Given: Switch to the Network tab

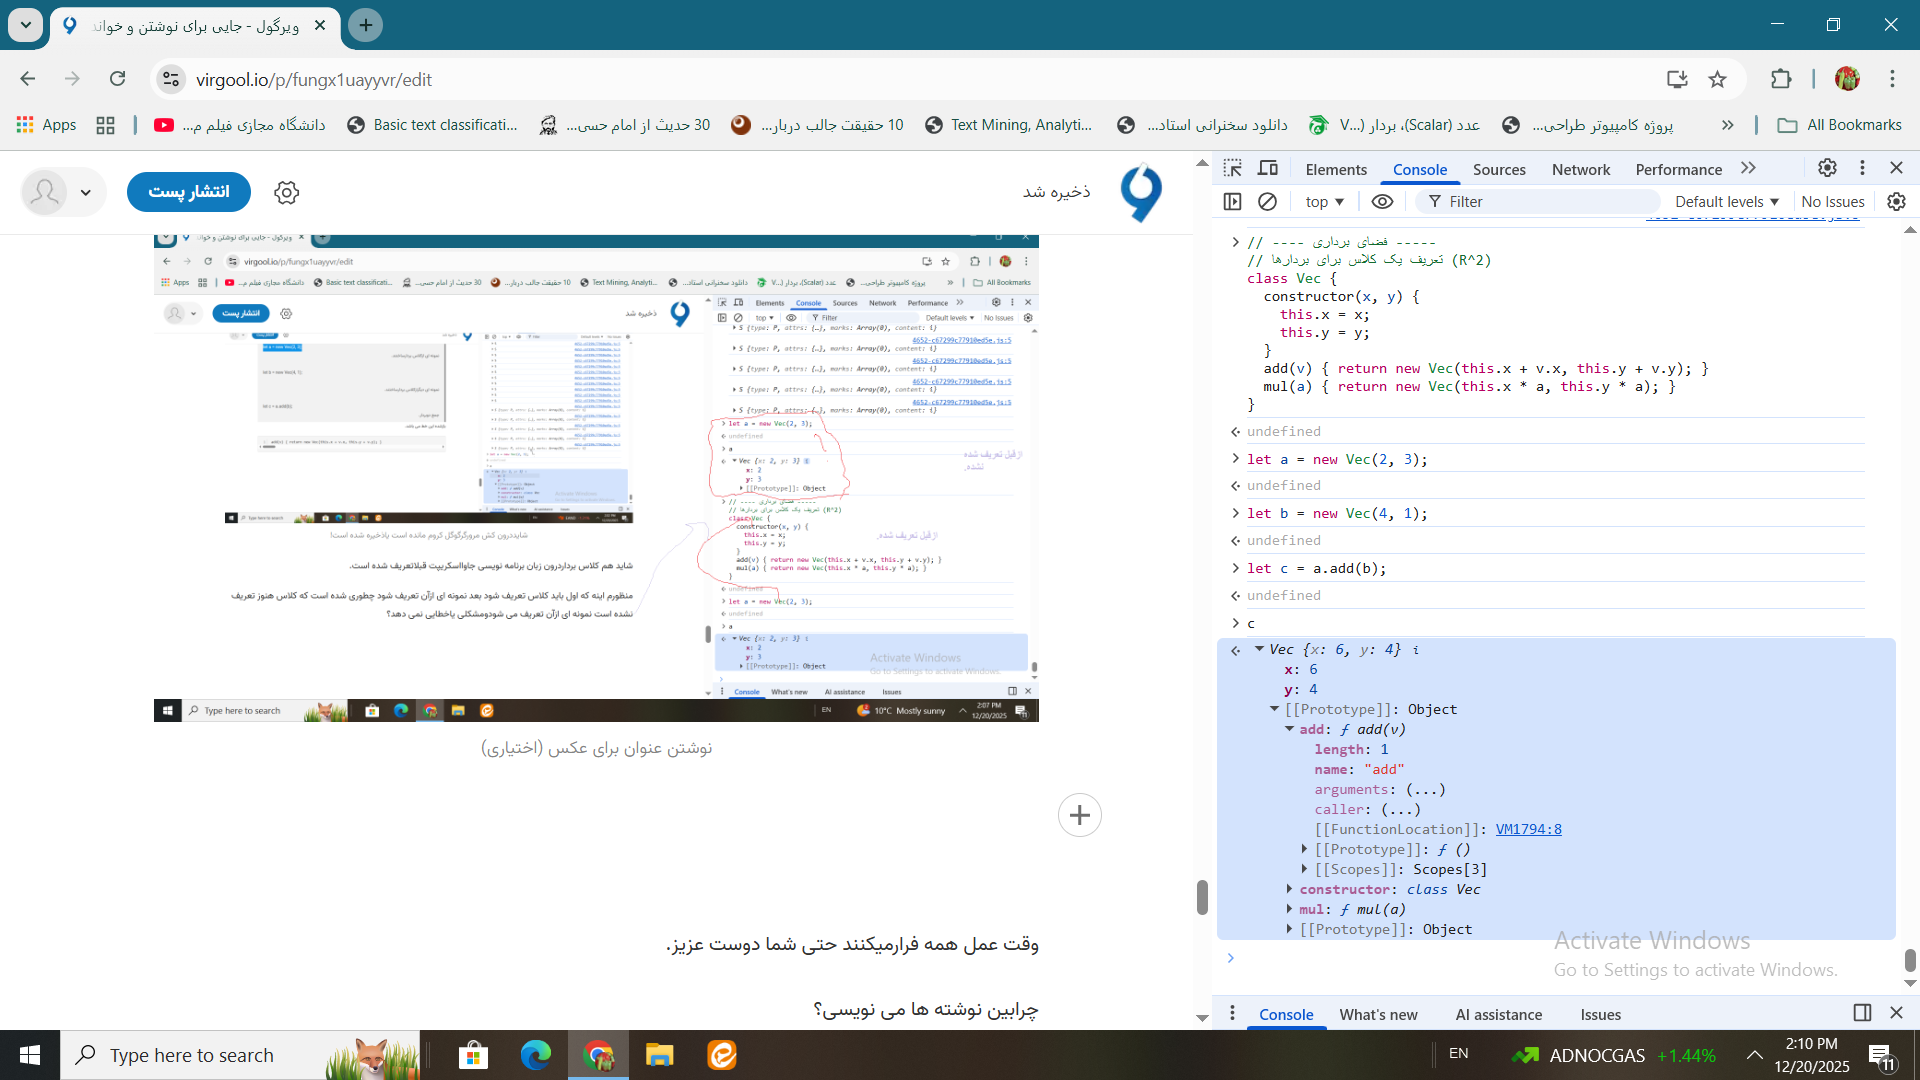Looking at the screenshot, I should point(1580,169).
